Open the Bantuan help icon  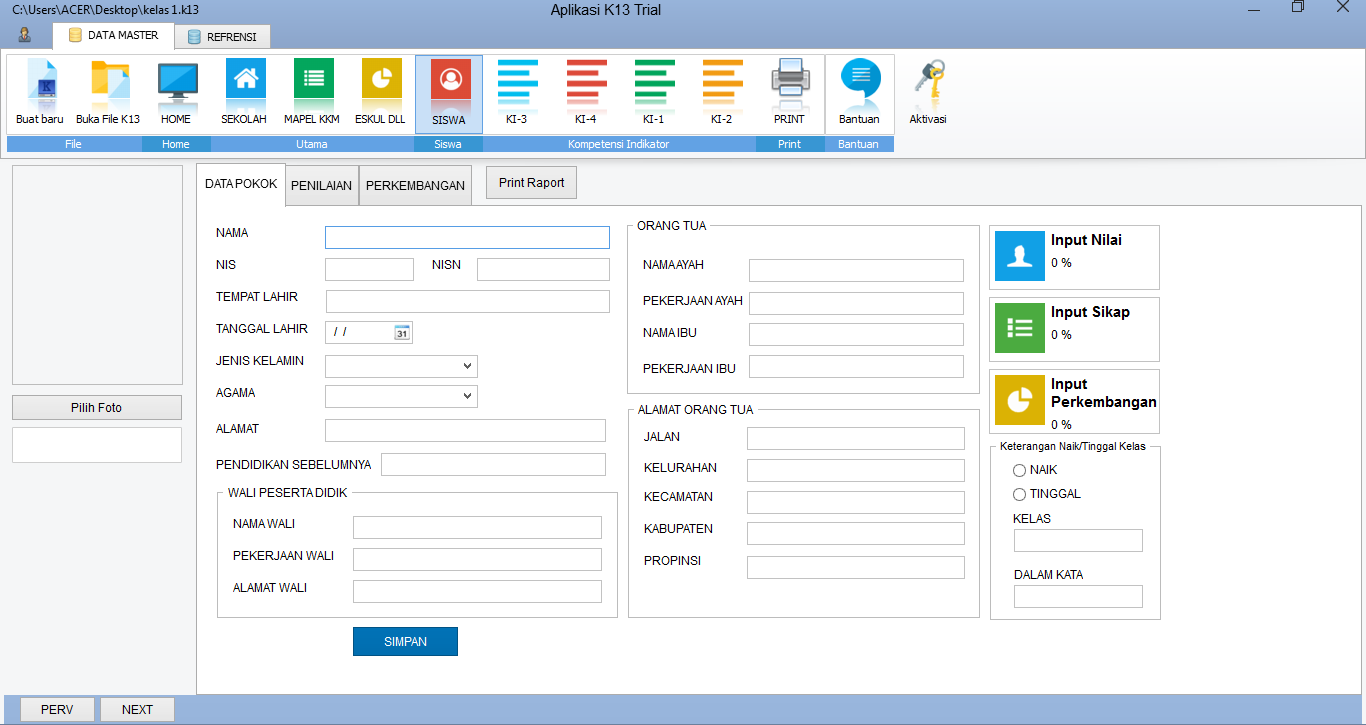coord(859,82)
